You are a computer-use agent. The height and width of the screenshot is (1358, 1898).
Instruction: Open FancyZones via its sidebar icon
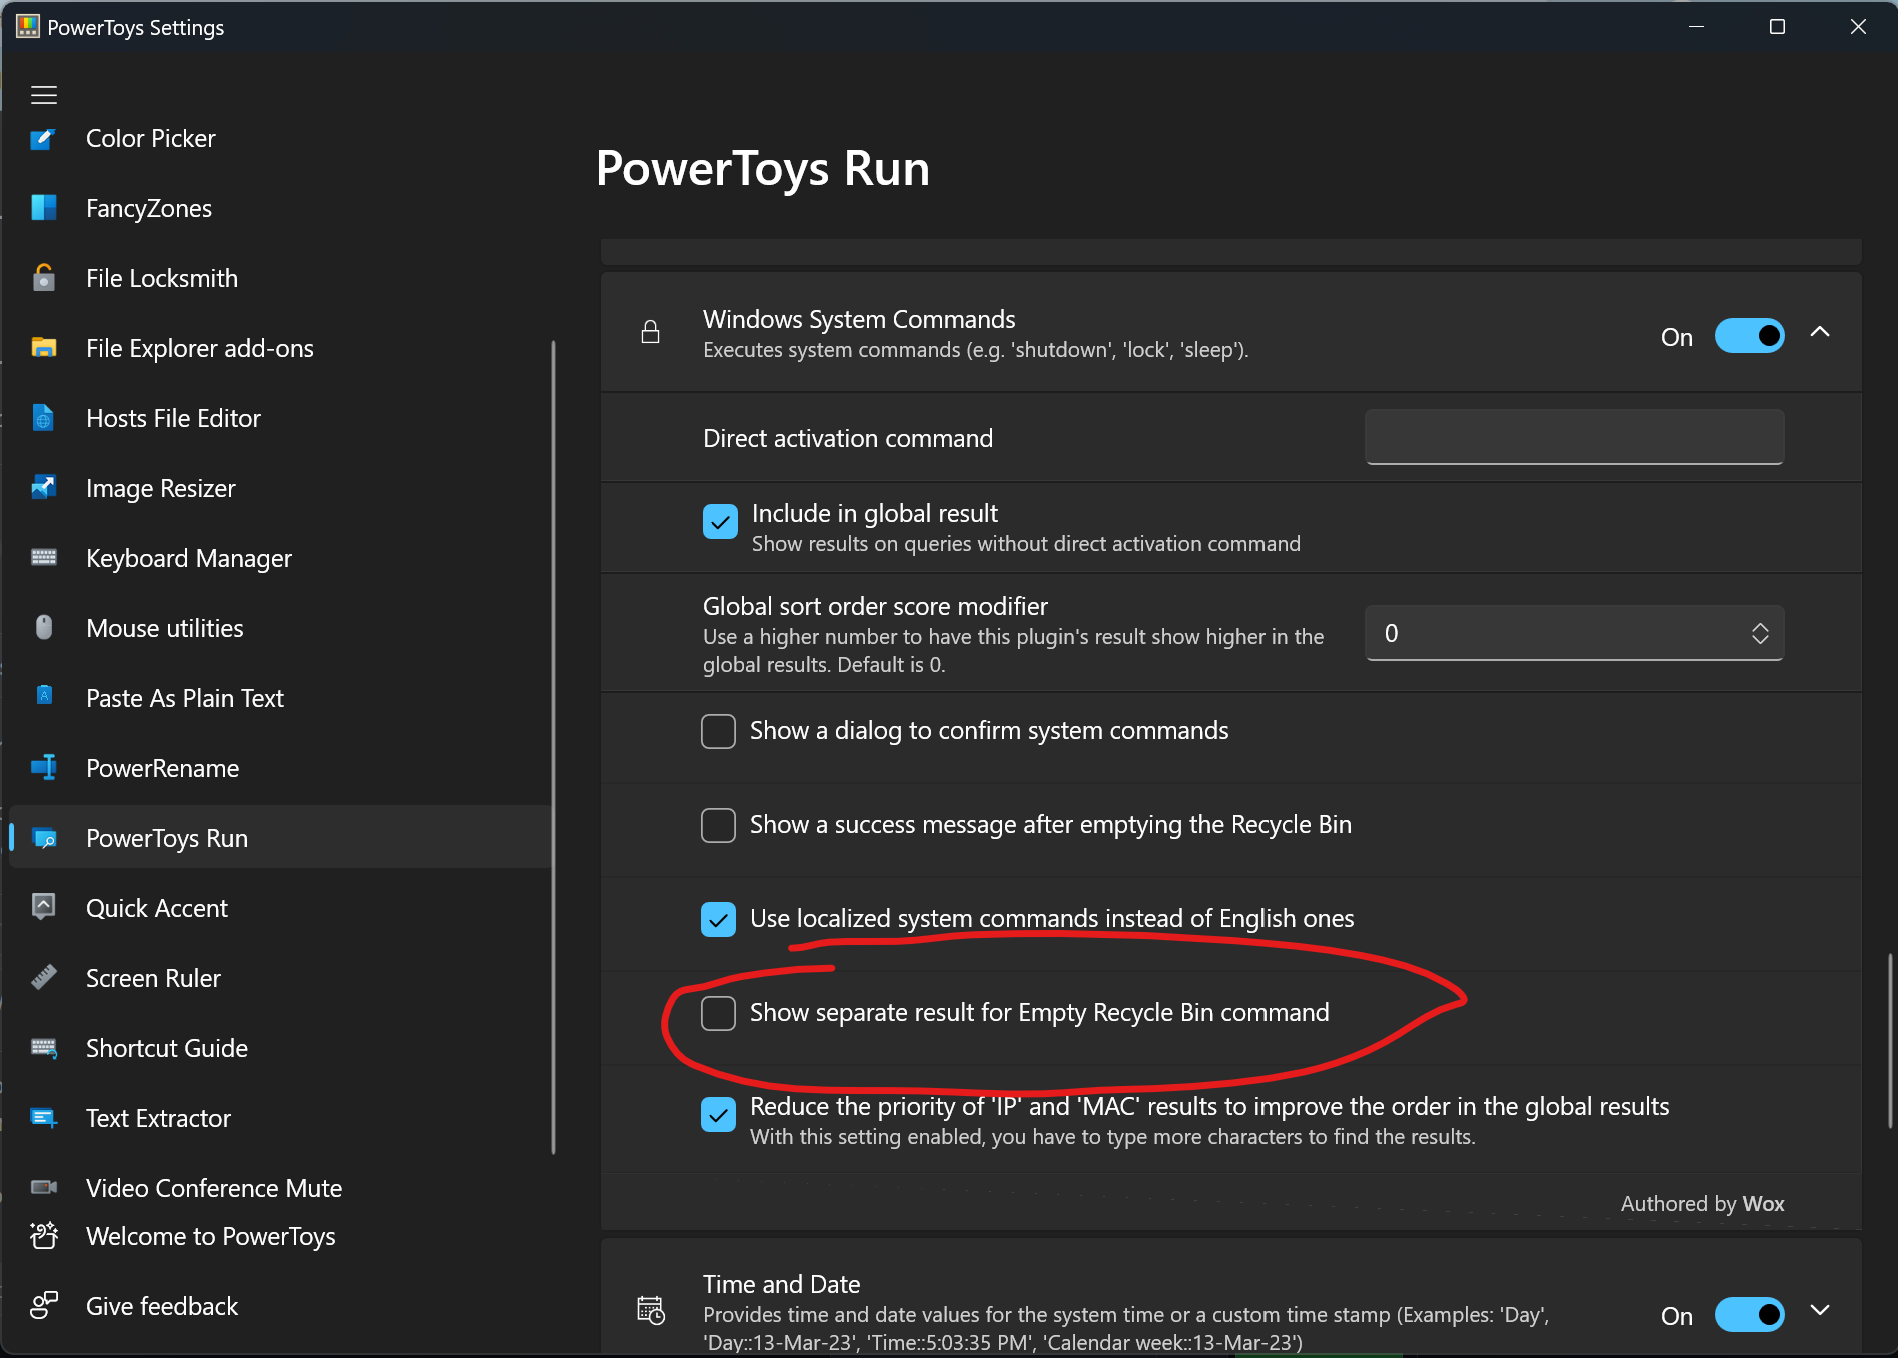44,207
